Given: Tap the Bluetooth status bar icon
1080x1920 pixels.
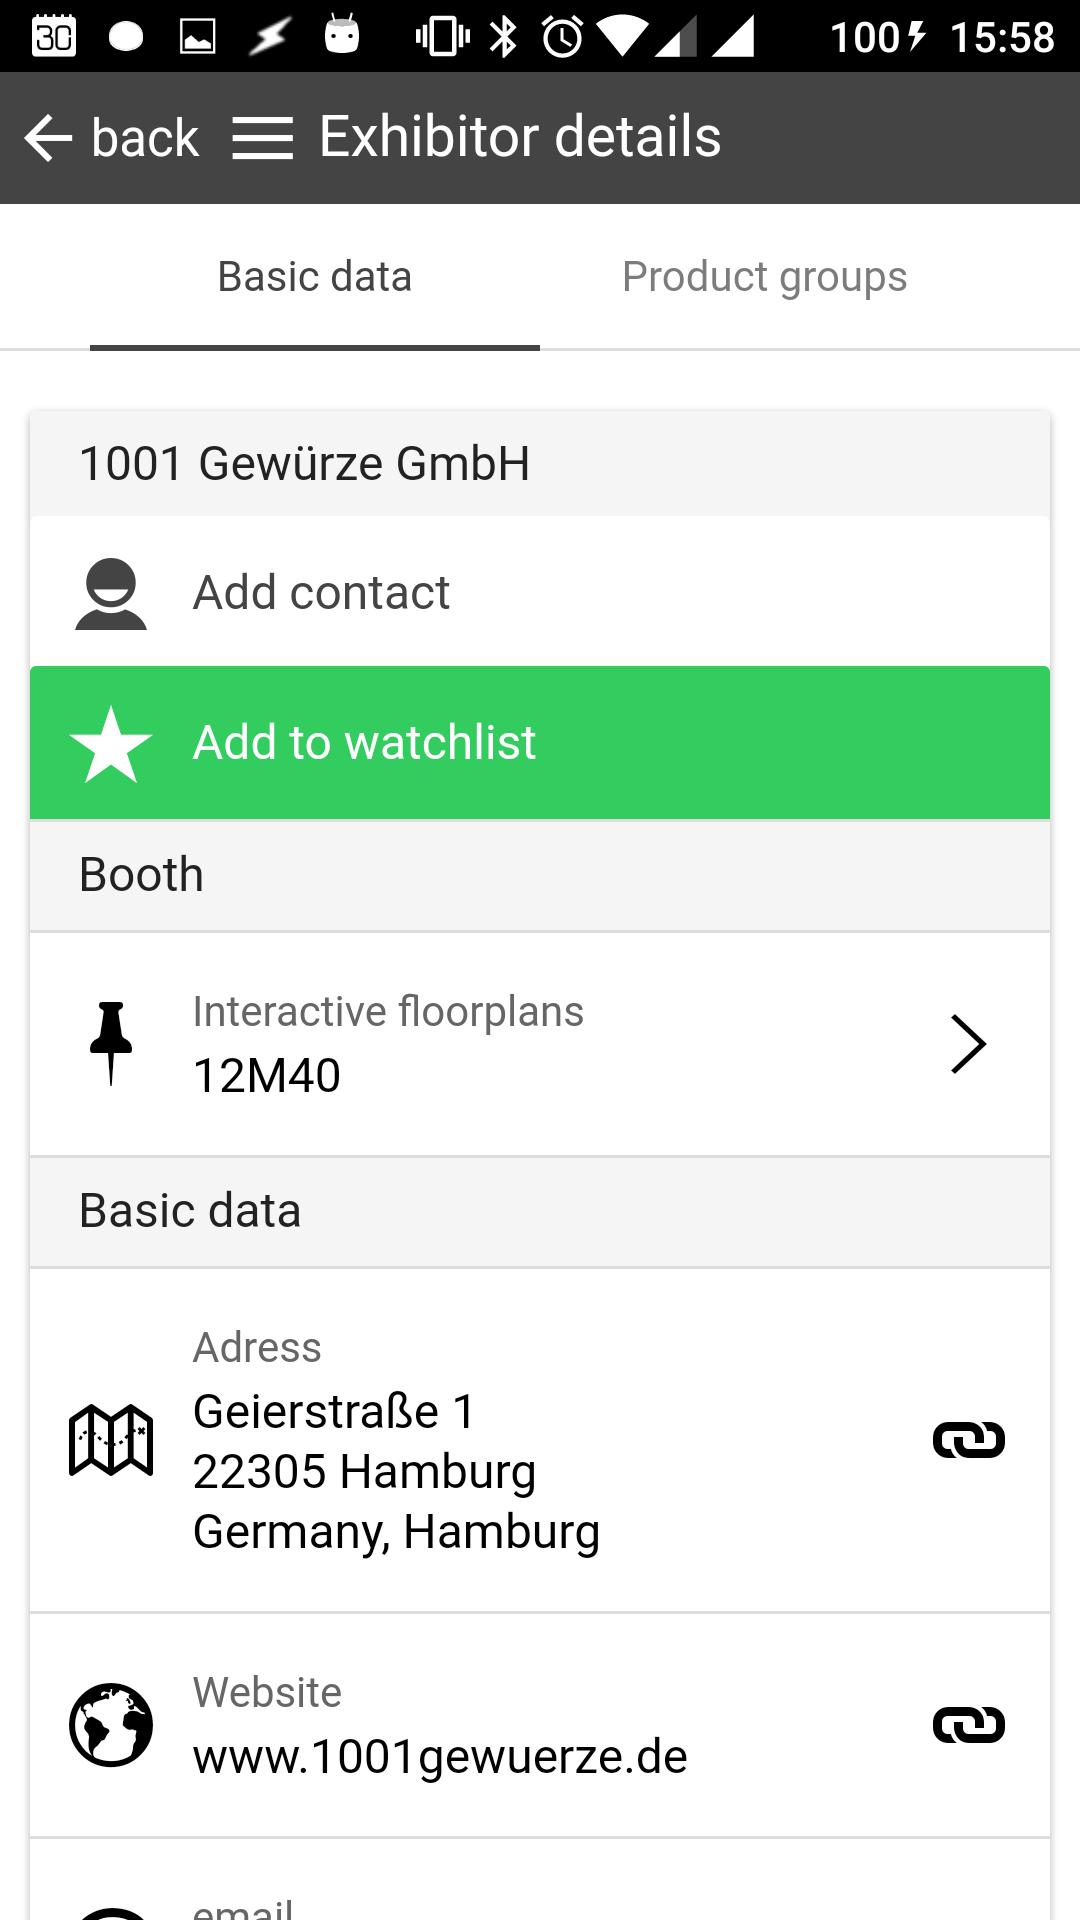Looking at the screenshot, I should pyautogui.click(x=503, y=37).
